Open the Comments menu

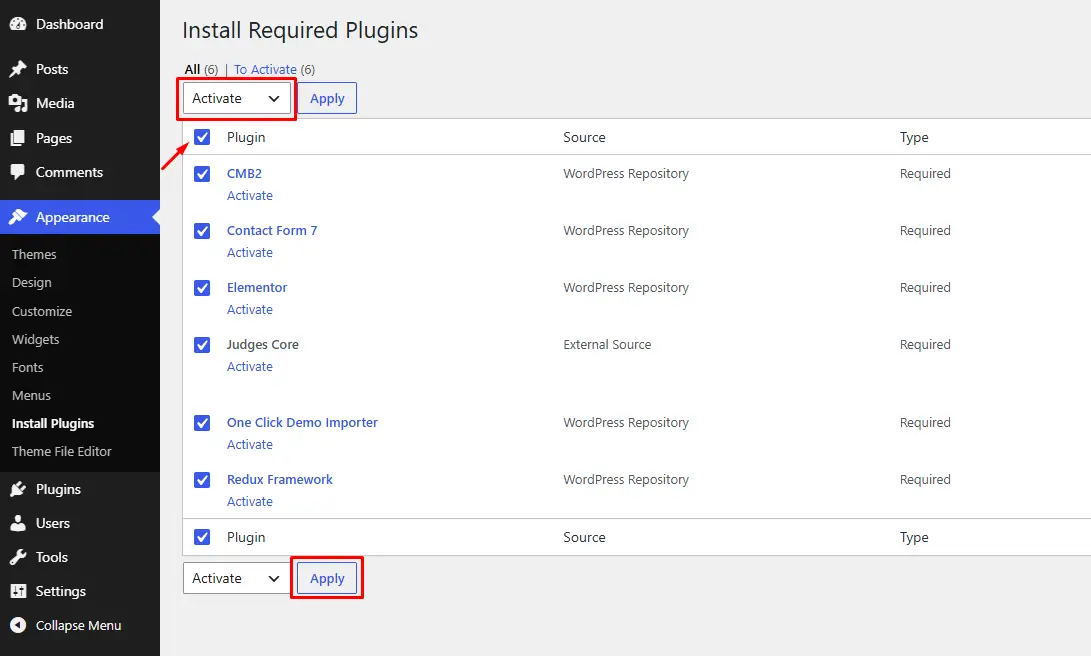point(69,173)
